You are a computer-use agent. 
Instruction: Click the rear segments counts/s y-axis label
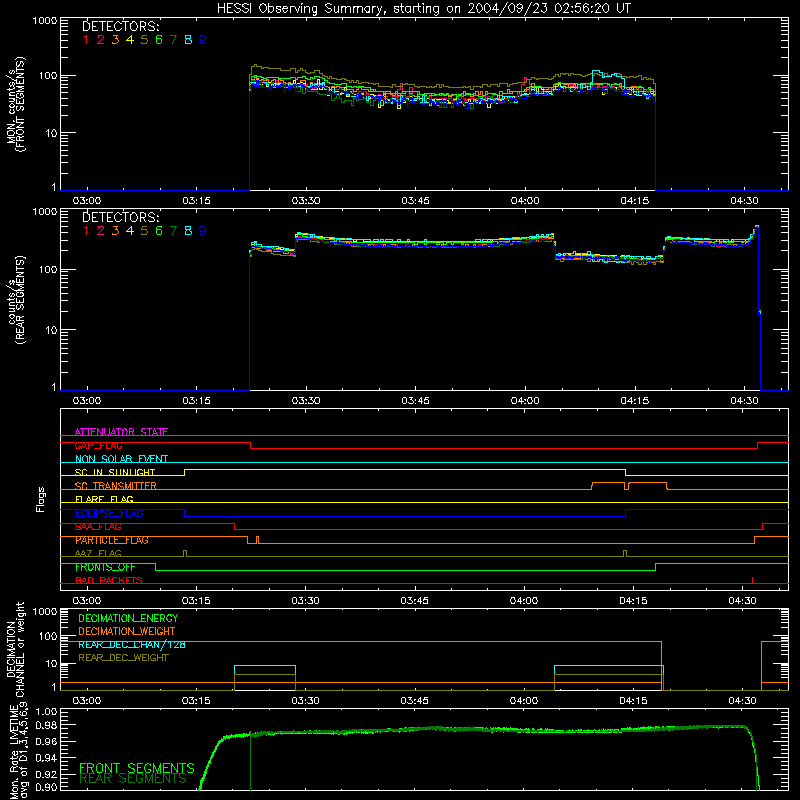pyautogui.click(x=15, y=299)
